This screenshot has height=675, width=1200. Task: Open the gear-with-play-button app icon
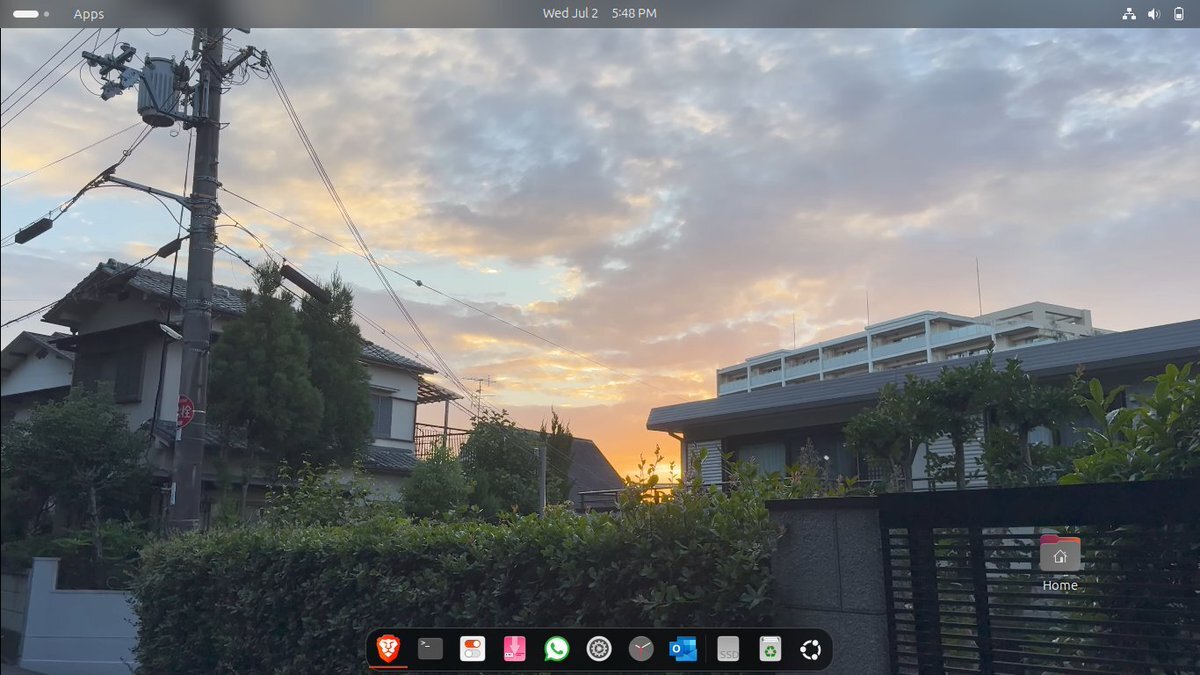click(x=599, y=649)
